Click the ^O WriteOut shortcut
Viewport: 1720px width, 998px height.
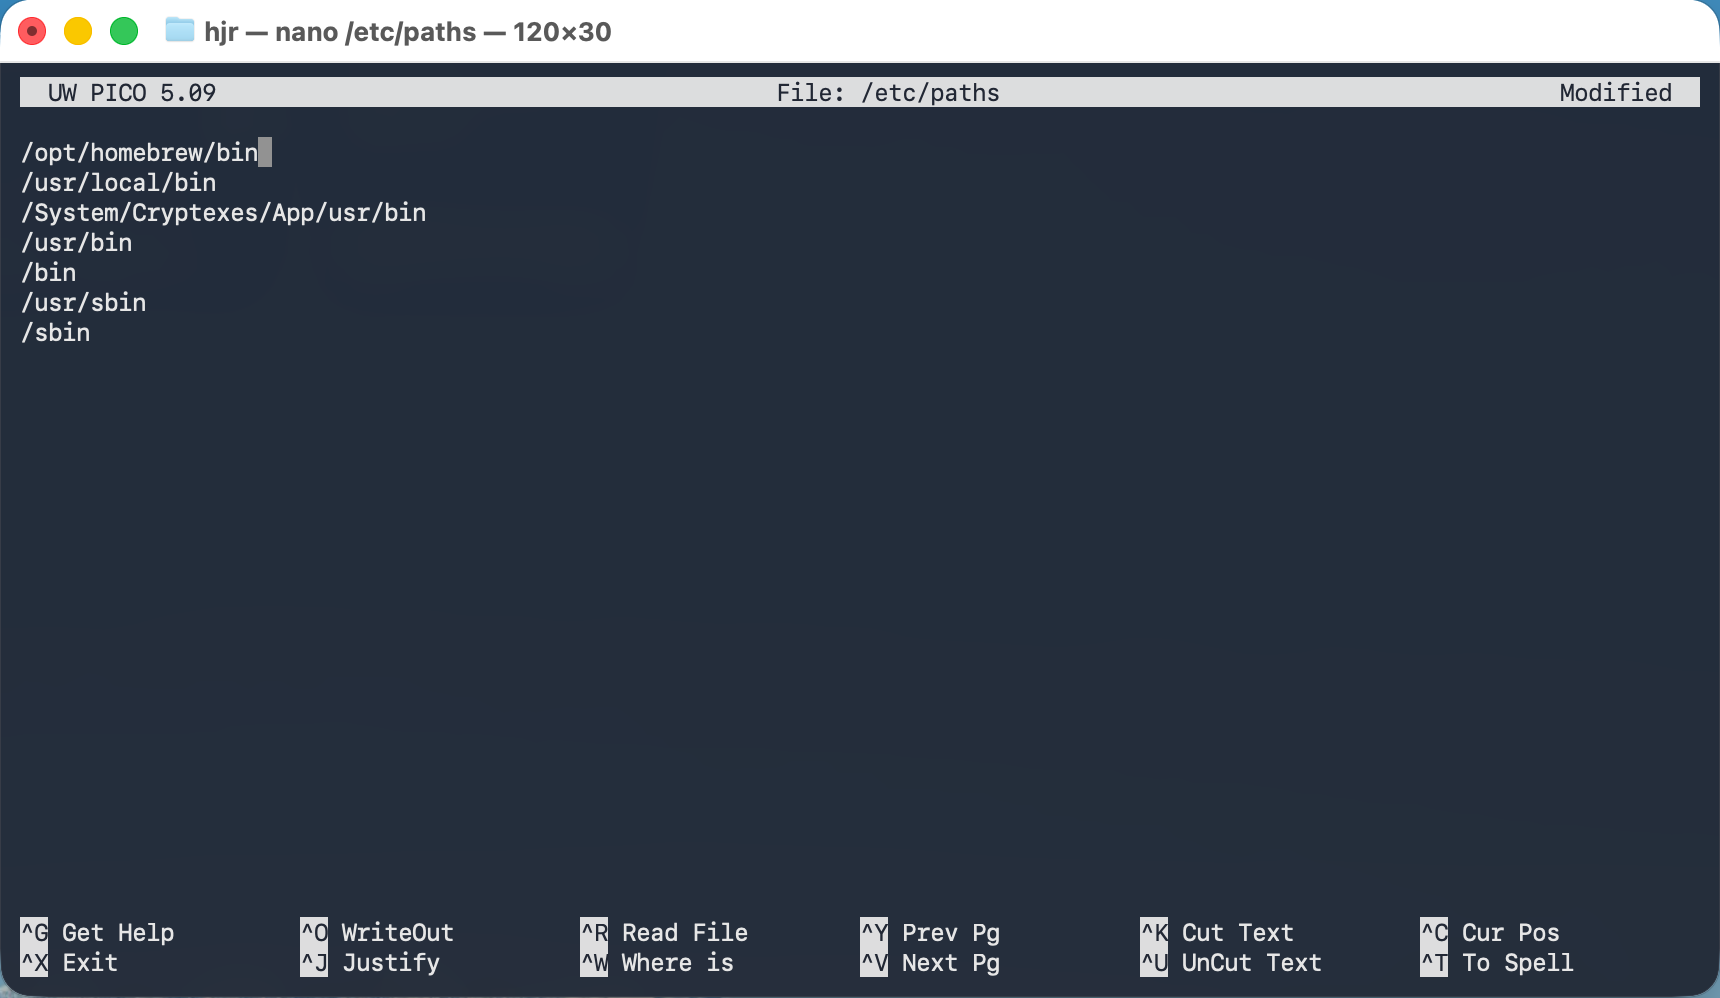[377, 933]
